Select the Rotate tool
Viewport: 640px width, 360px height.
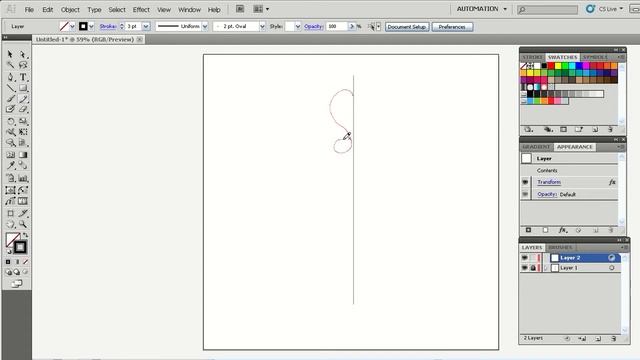pos(10,121)
